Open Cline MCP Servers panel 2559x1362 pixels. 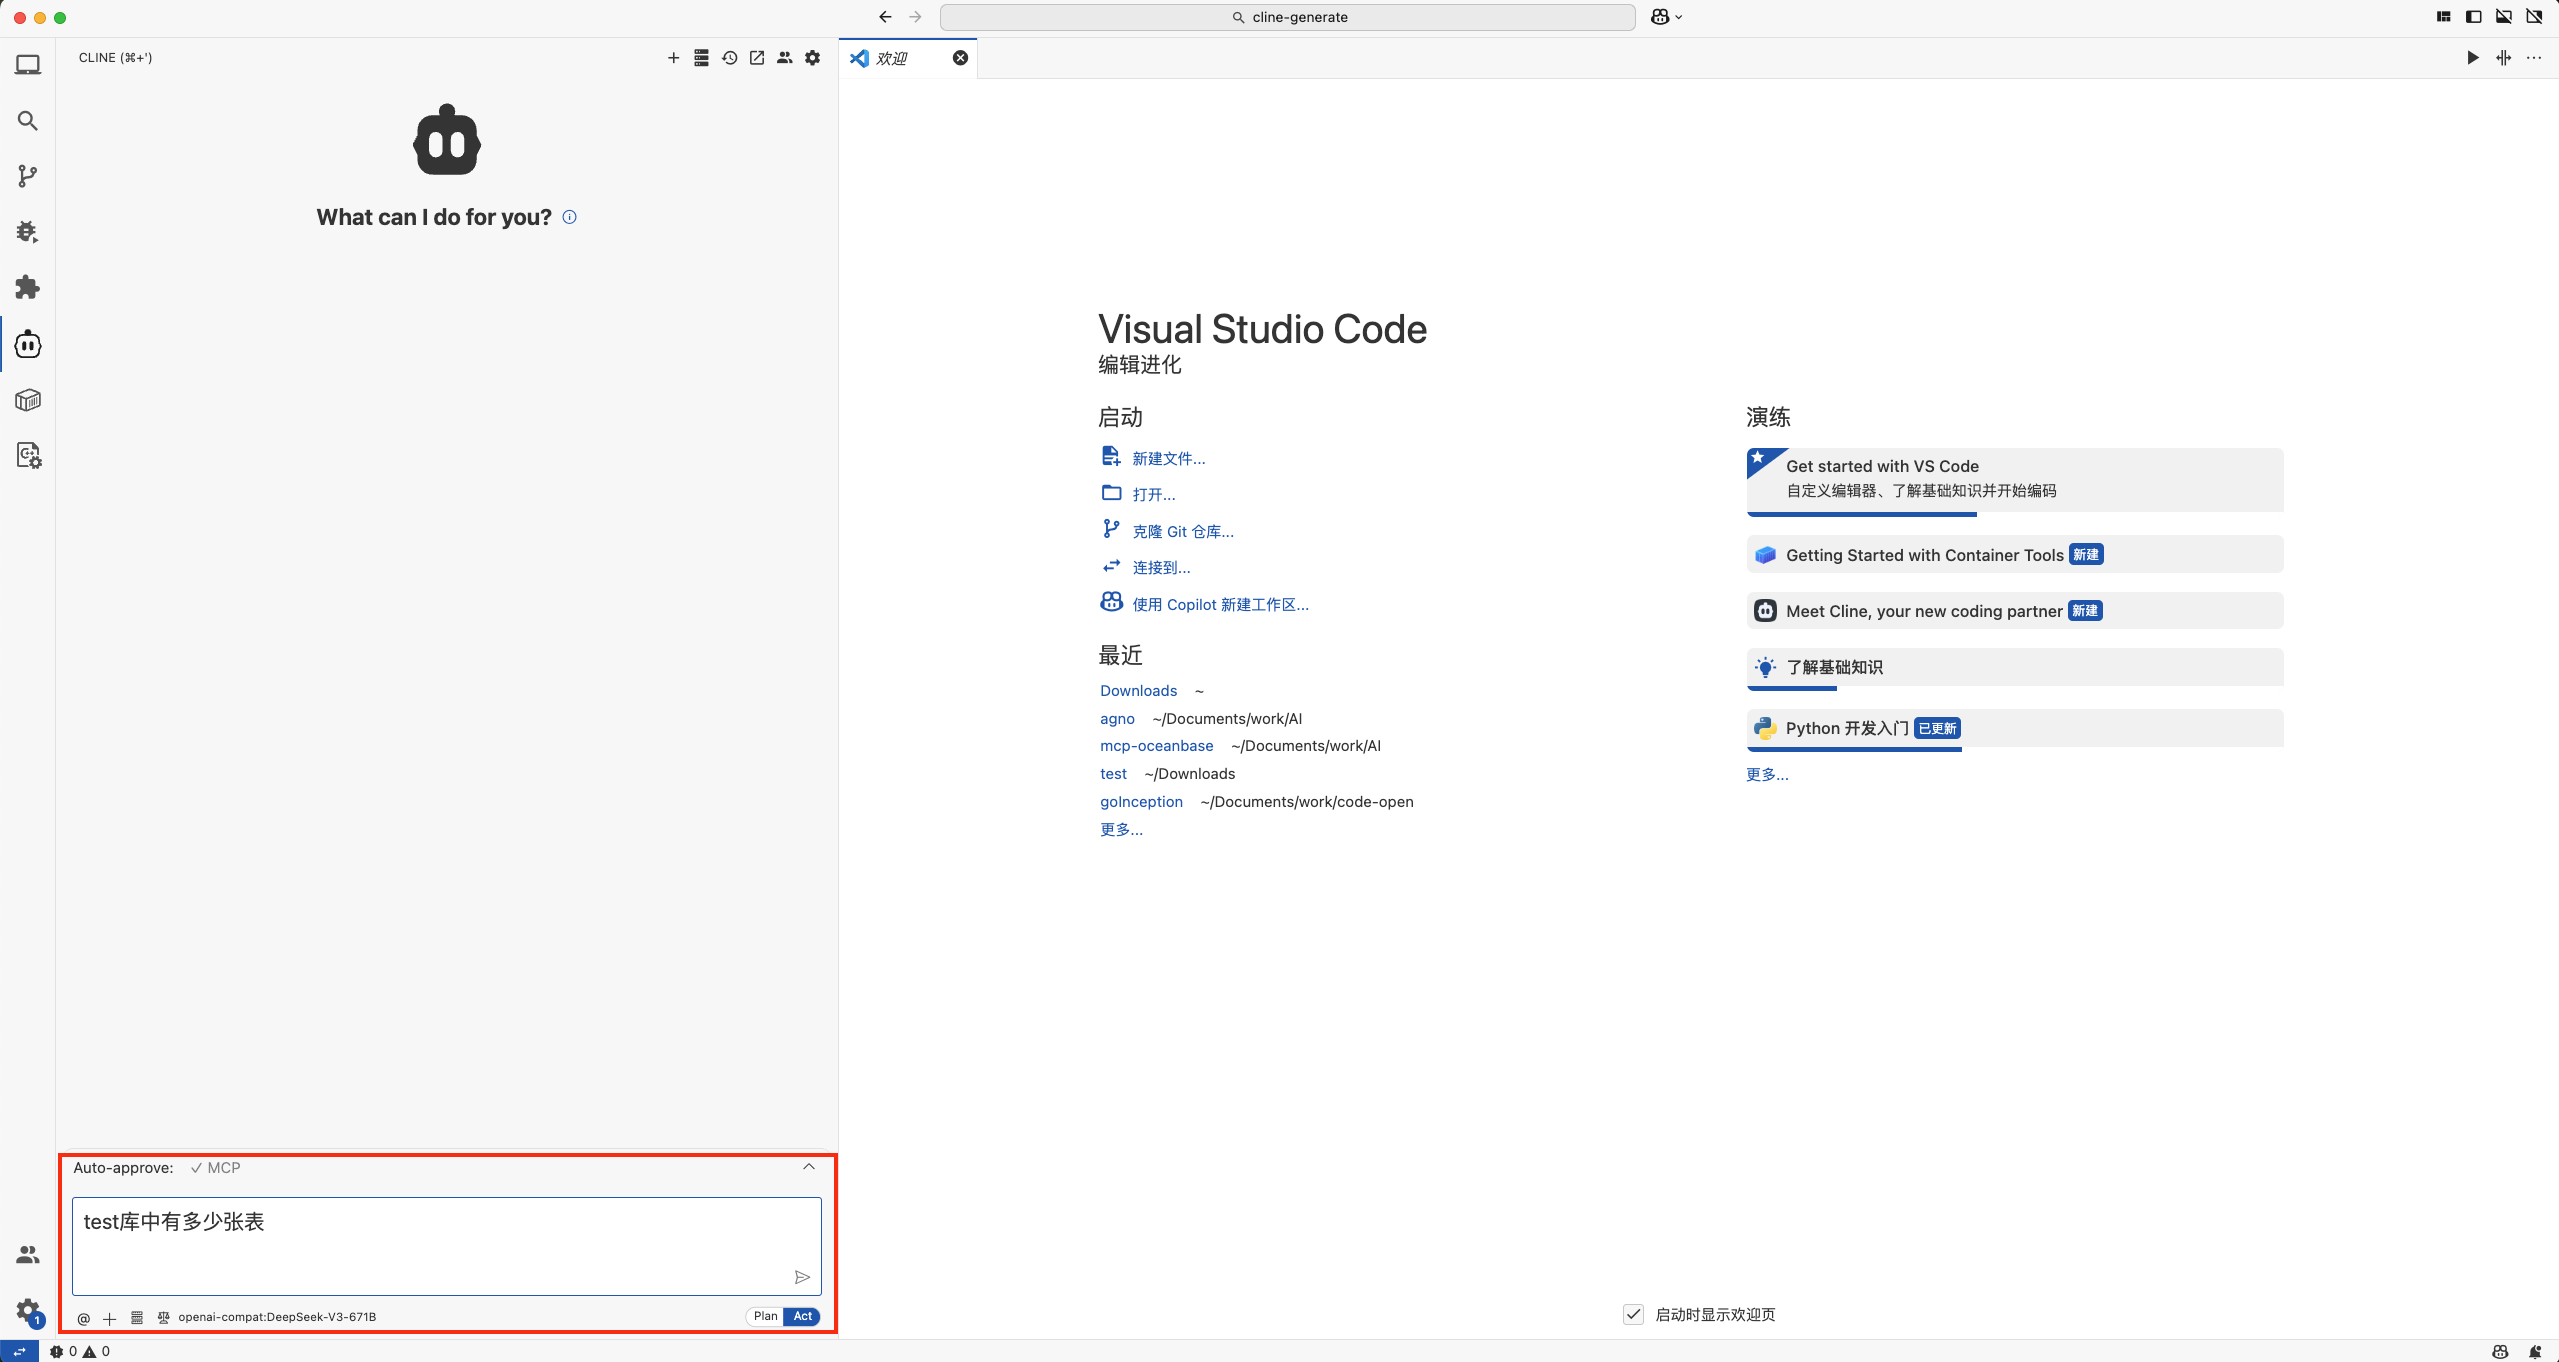(x=701, y=58)
